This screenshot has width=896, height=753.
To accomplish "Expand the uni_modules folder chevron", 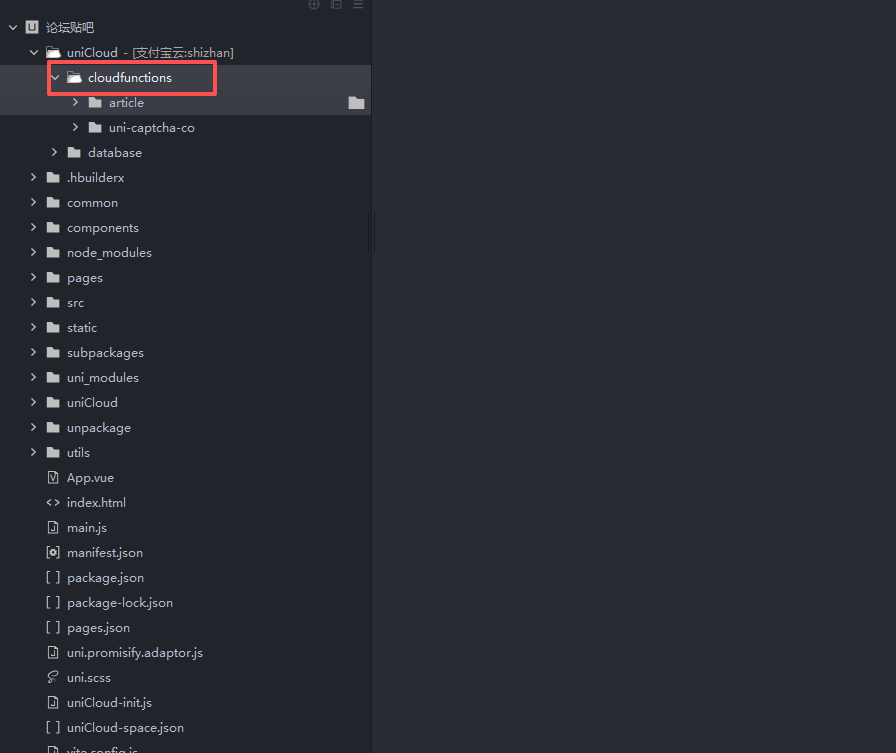I will pos(33,378).
